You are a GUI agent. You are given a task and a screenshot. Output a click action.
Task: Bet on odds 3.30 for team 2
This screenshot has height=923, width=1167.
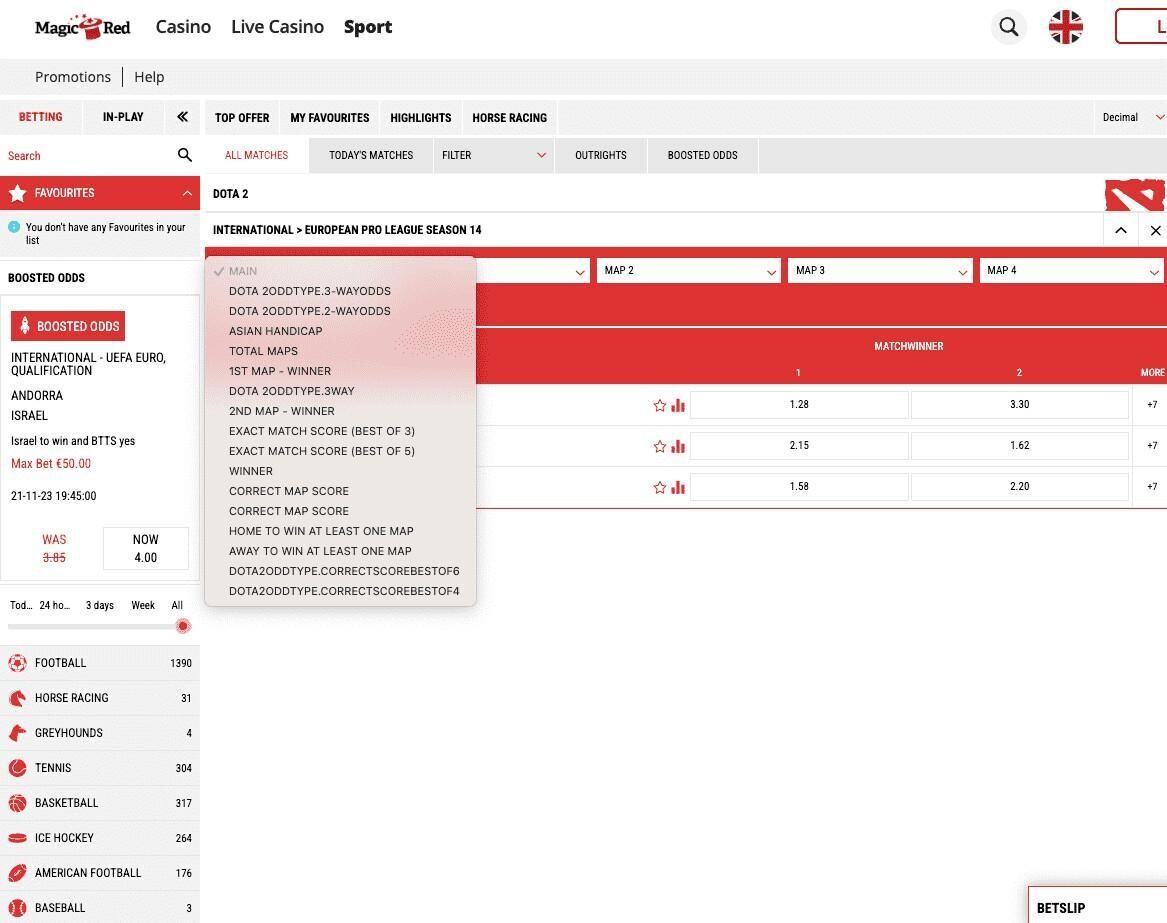[1020, 405]
